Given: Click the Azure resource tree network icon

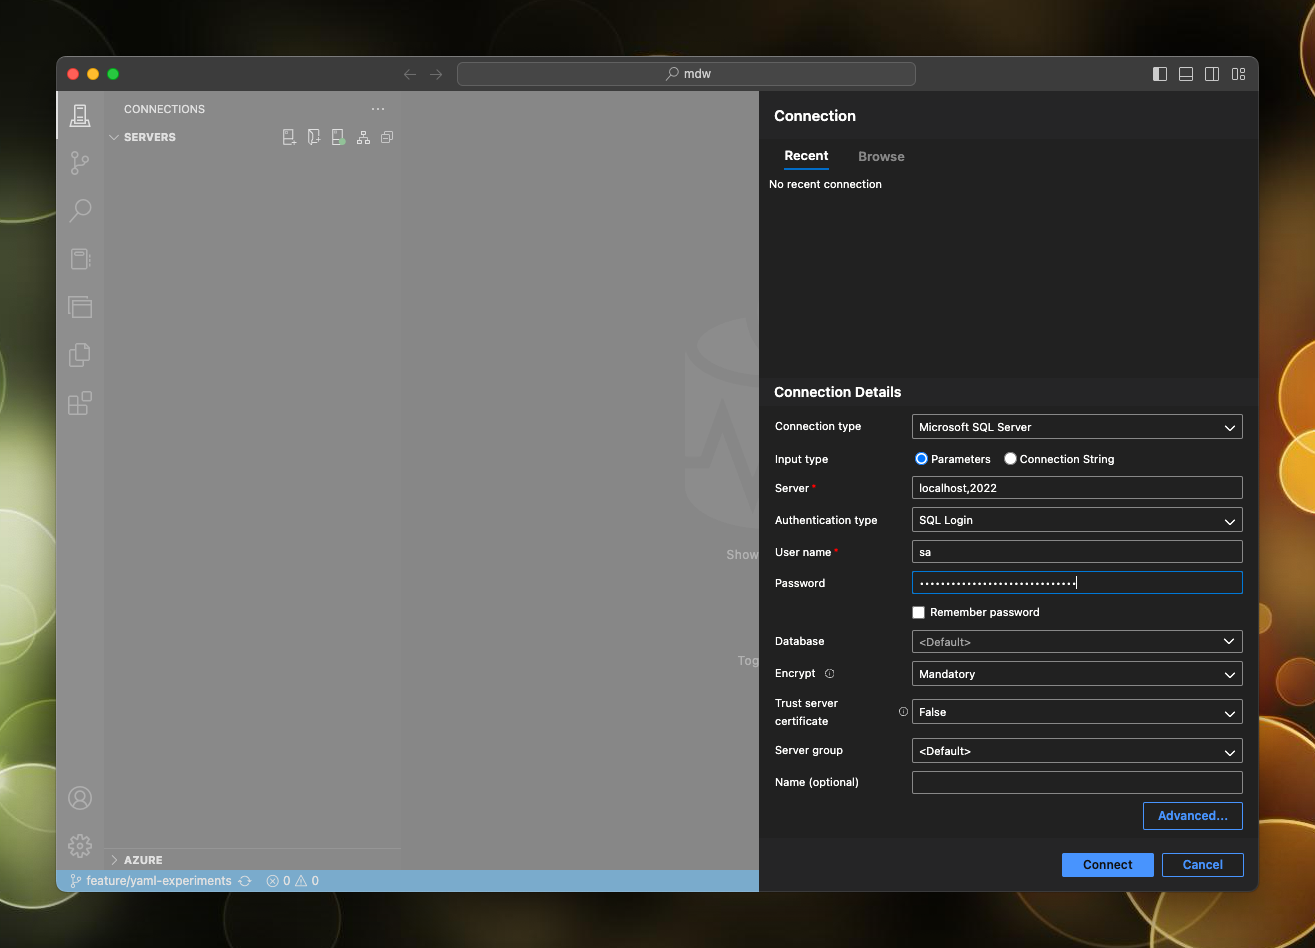Looking at the screenshot, I should tap(363, 137).
